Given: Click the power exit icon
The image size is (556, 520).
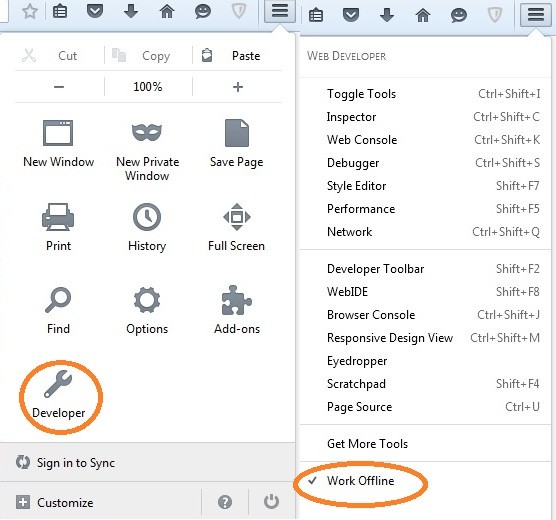Looking at the screenshot, I should coord(271,502).
